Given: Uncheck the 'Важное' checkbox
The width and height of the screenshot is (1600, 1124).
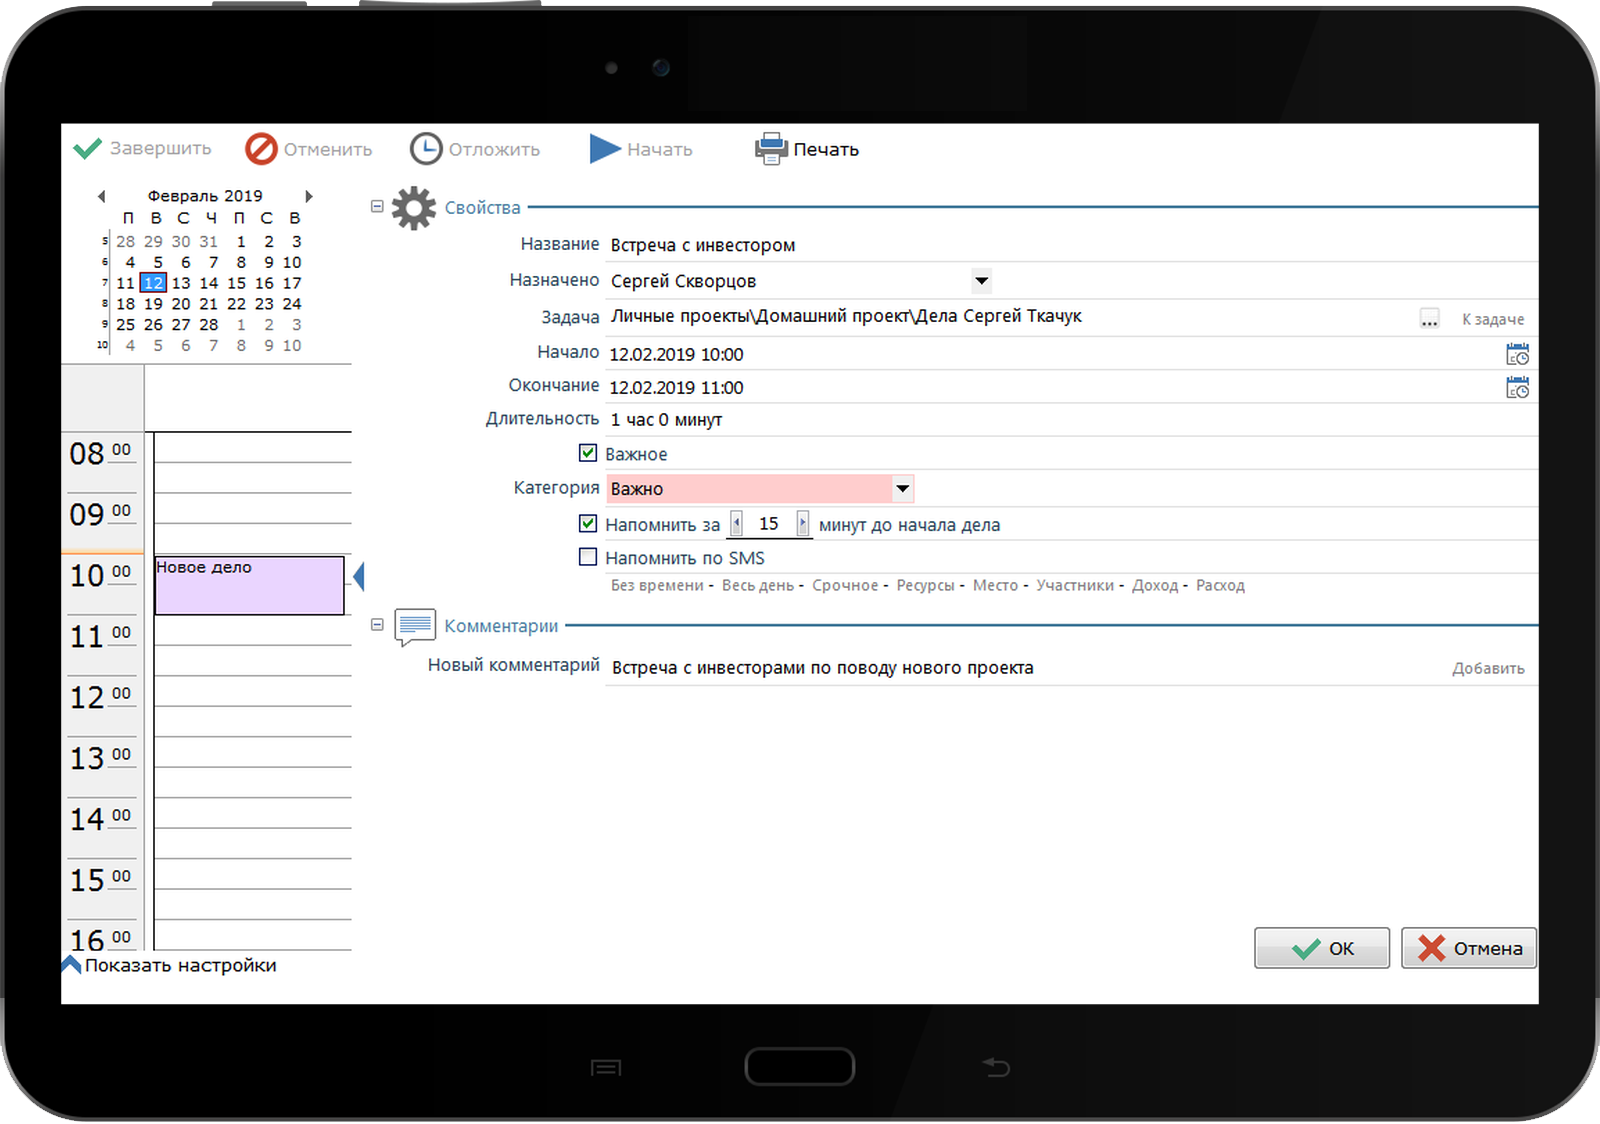Looking at the screenshot, I should pyautogui.click(x=588, y=453).
